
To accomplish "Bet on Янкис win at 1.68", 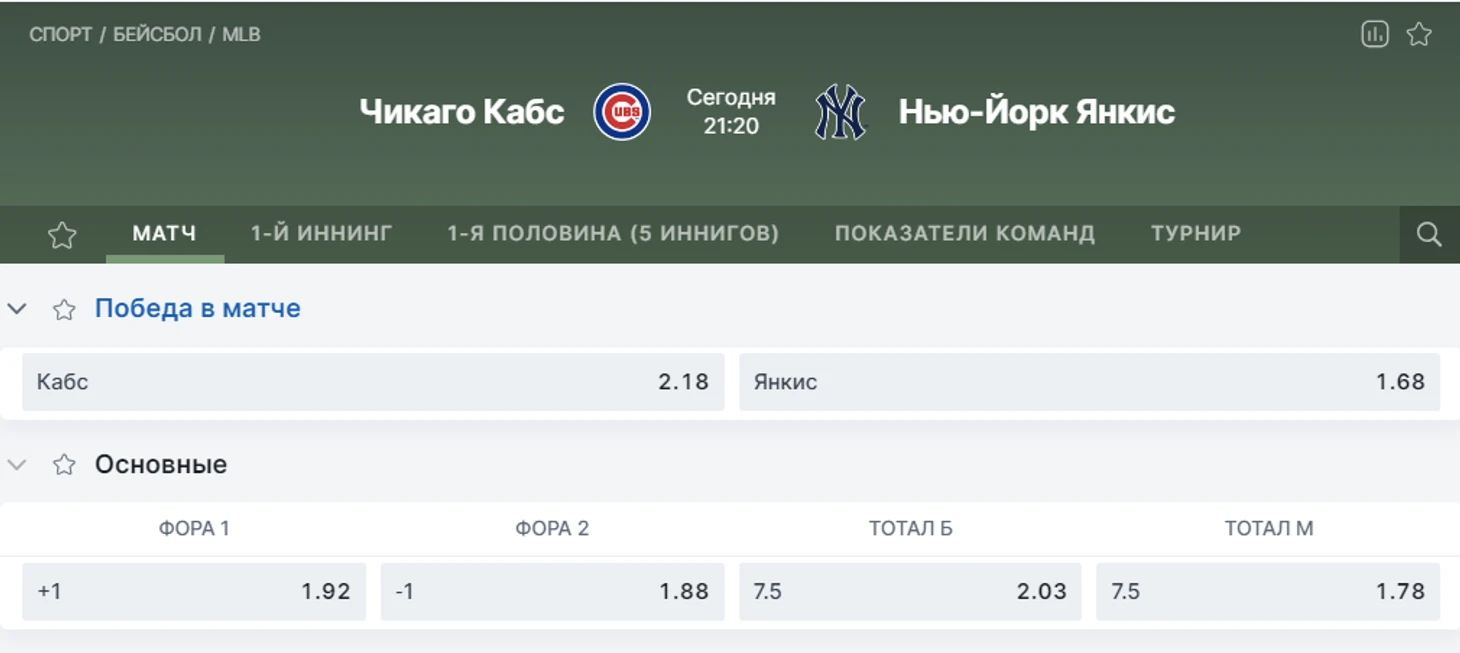I will click(1089, 381).
